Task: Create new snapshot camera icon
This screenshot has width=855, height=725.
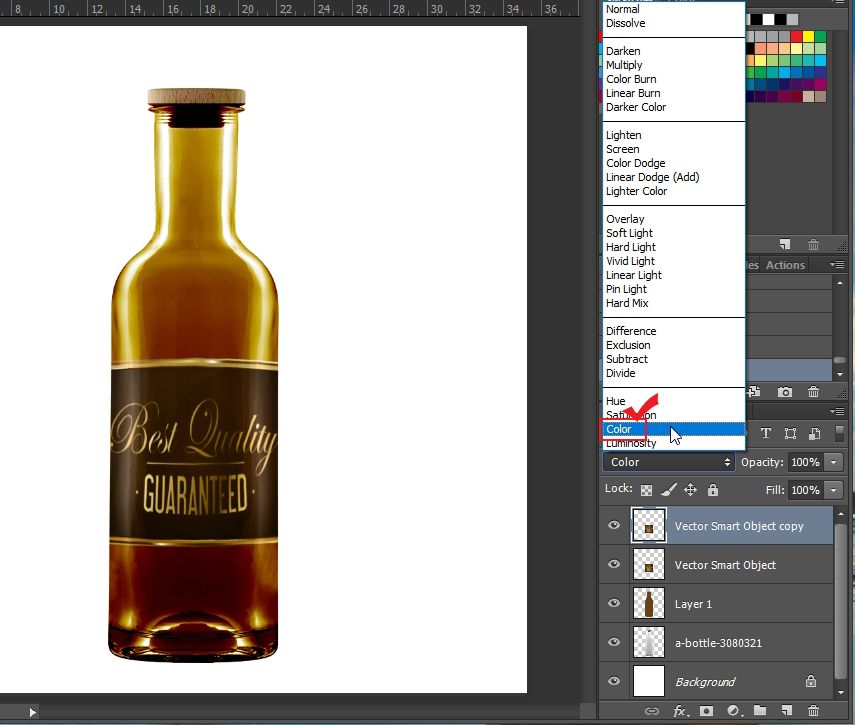Action: (x=785, y=392)
